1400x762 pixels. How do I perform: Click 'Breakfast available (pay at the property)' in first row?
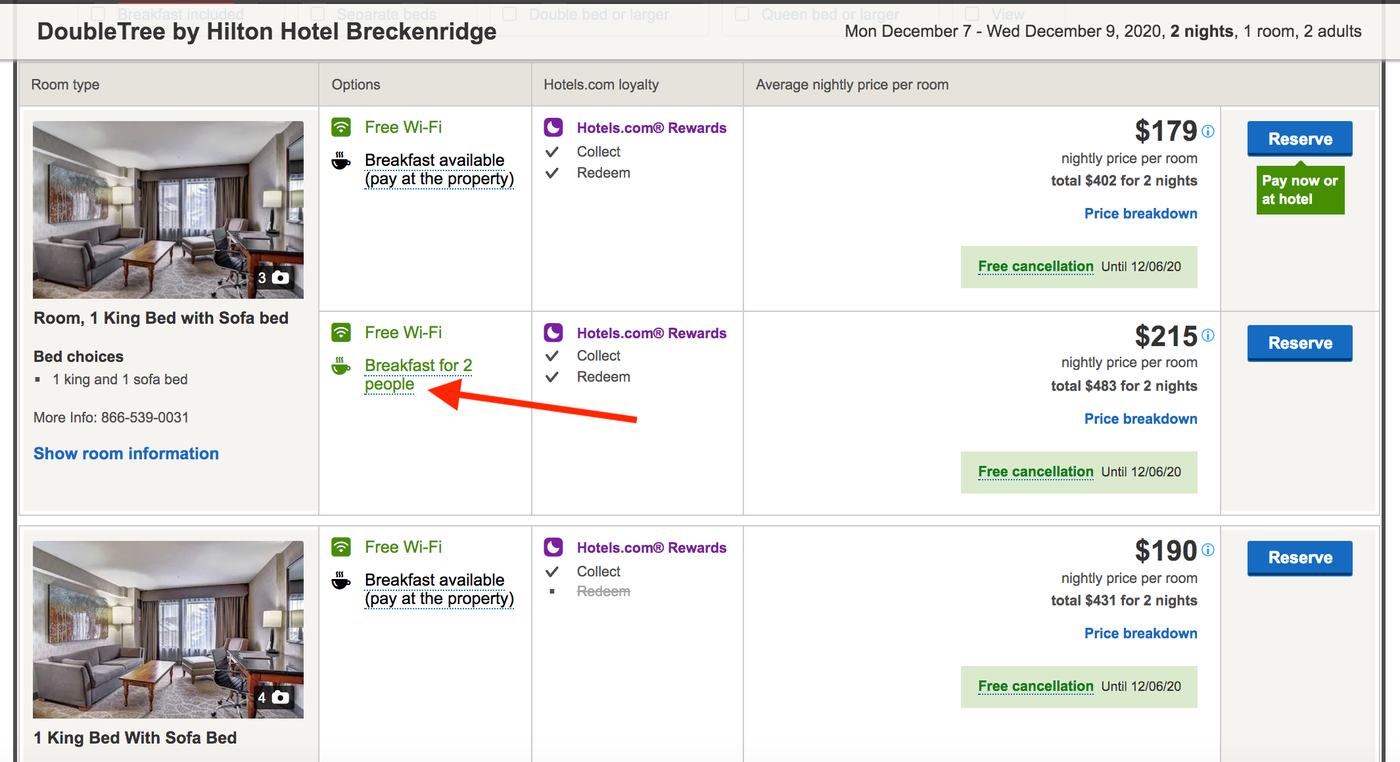(438, 170)
